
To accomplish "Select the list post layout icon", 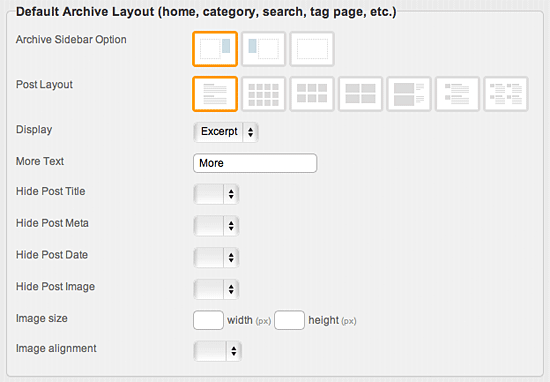I will pos(215,94).
